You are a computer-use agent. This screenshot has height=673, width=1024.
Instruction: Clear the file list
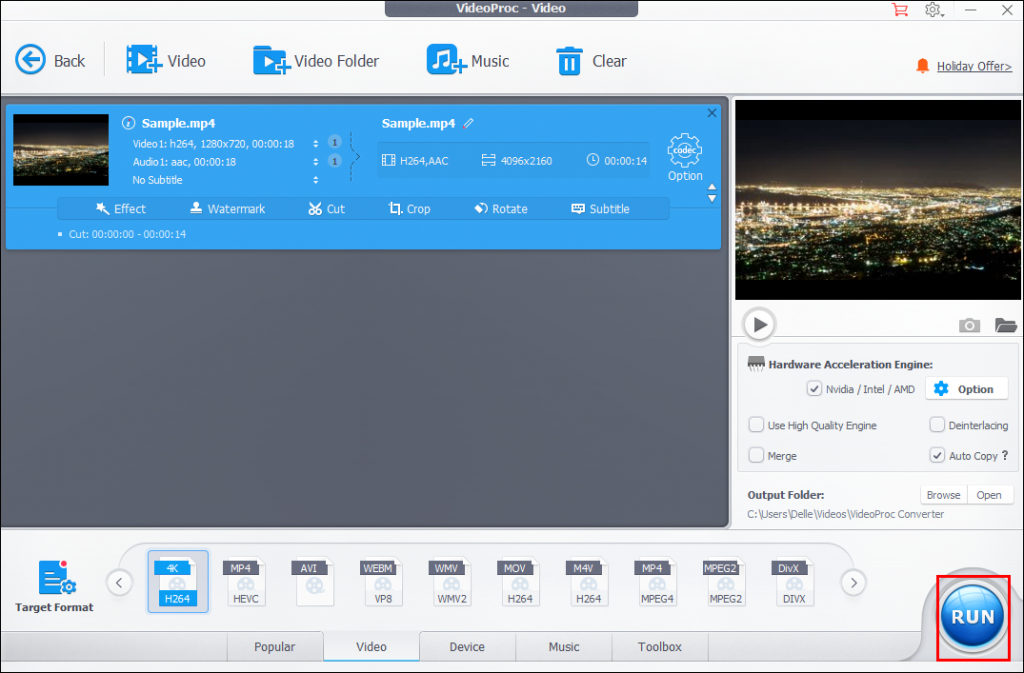click(x=590, y=60)
